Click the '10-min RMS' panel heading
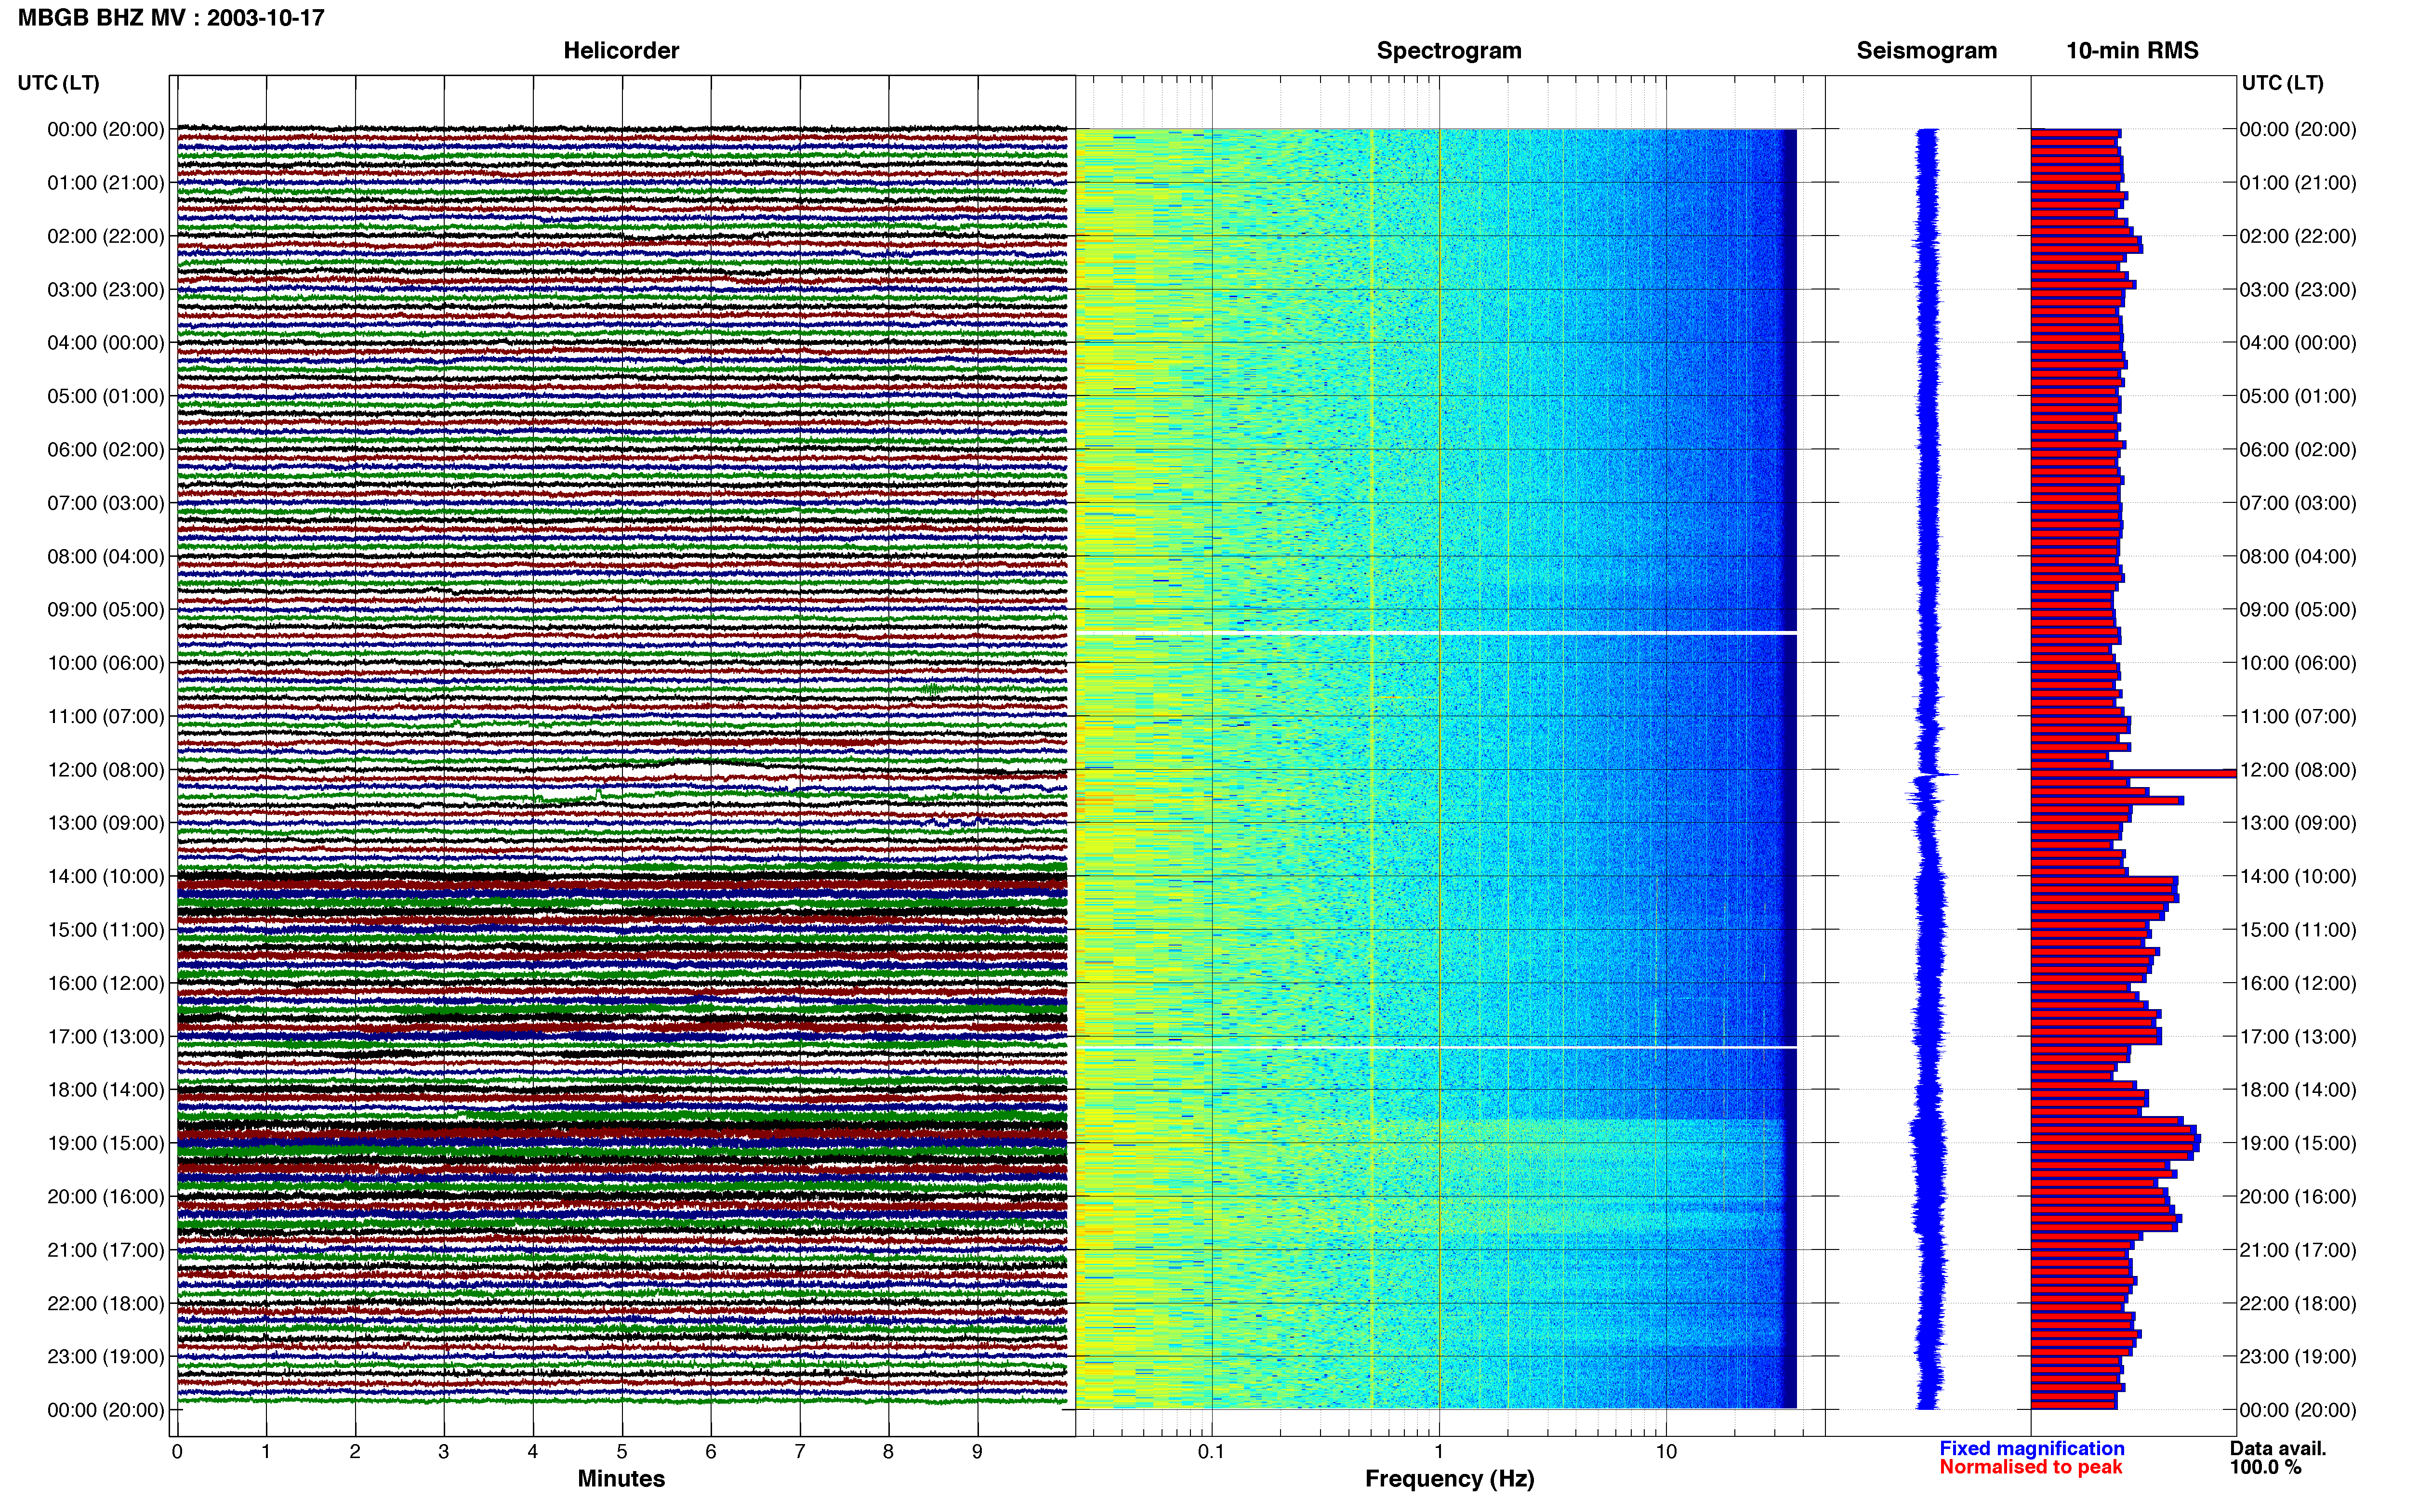2418x1512 pixels. [x=2132, y=51]
